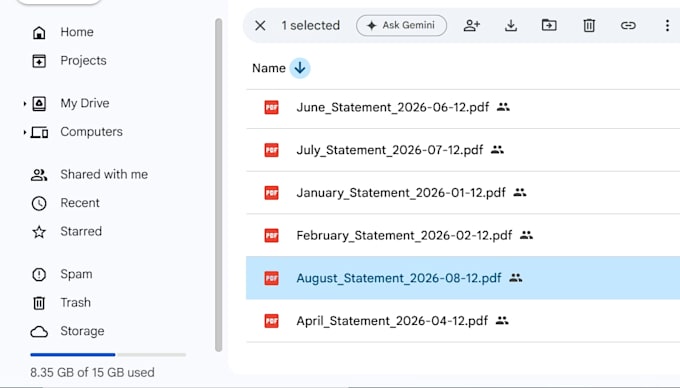This screenshot has width=680, height=388.
Task: Expand the My Drive tree arrow
Action: tap(24, 104)
